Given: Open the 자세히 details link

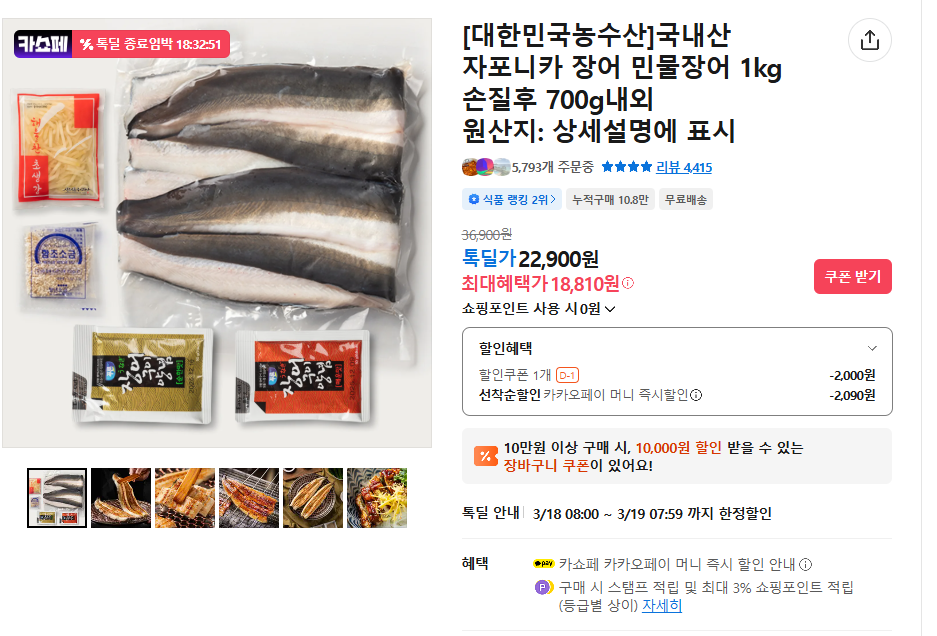Looking at the screenshot, I should 662,606.
